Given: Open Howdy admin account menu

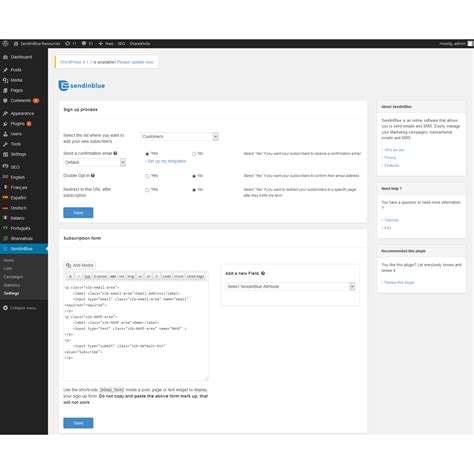Looking at the screenshot, I should tap(456, 44).
